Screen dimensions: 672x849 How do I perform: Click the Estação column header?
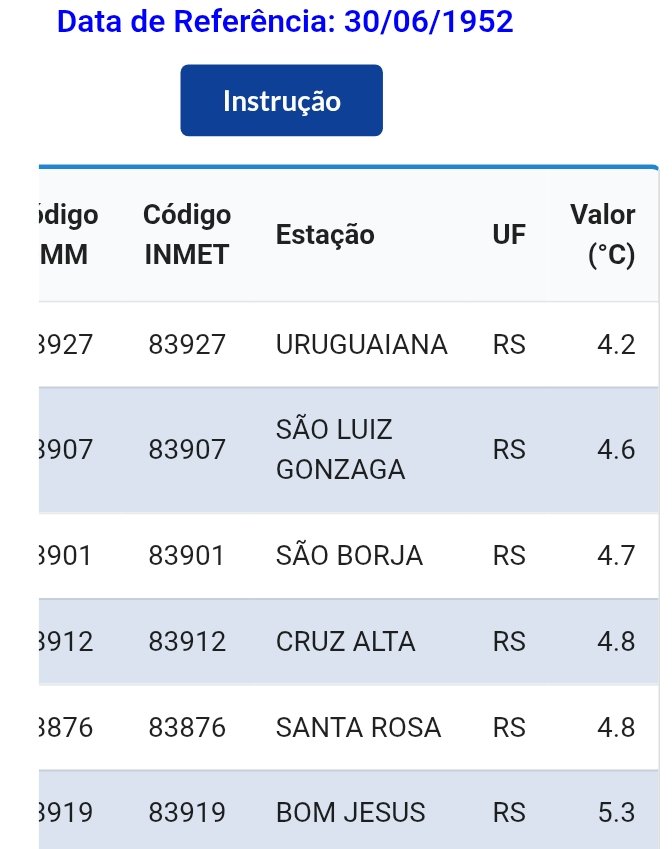tap(325, 234)
